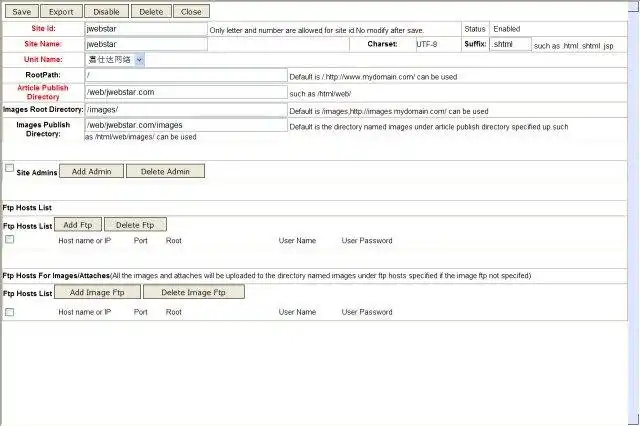Focus the RootPath input field

pos(186,75)
